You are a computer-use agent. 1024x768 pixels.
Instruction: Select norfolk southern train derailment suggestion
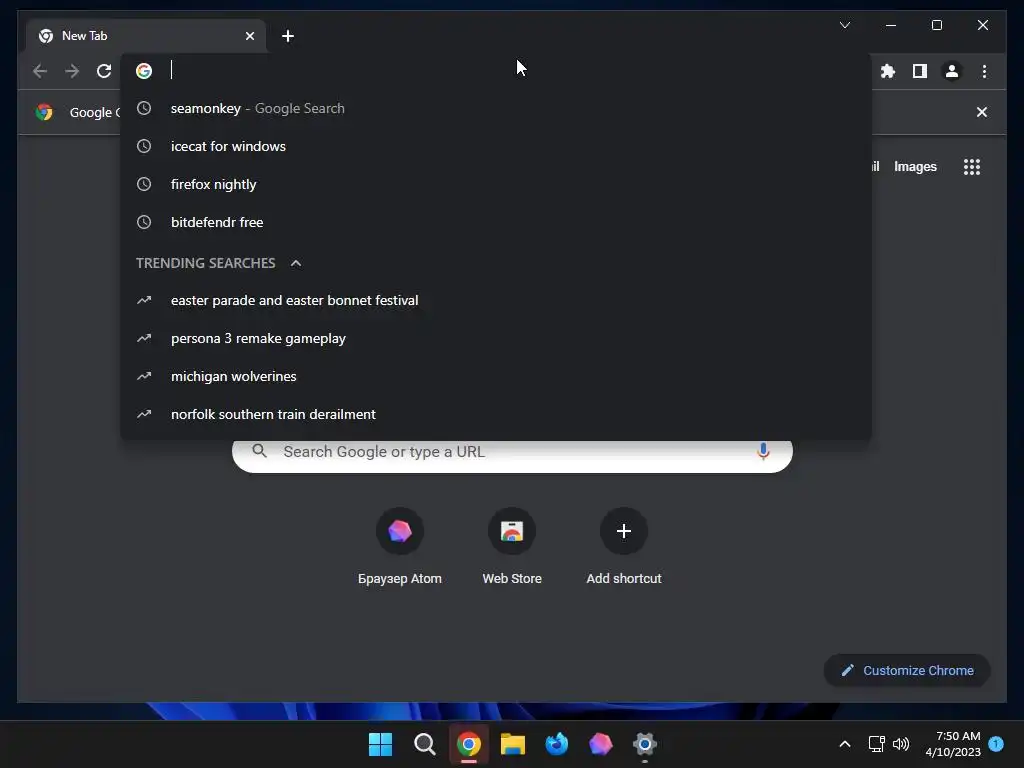[x=496, y=414]
